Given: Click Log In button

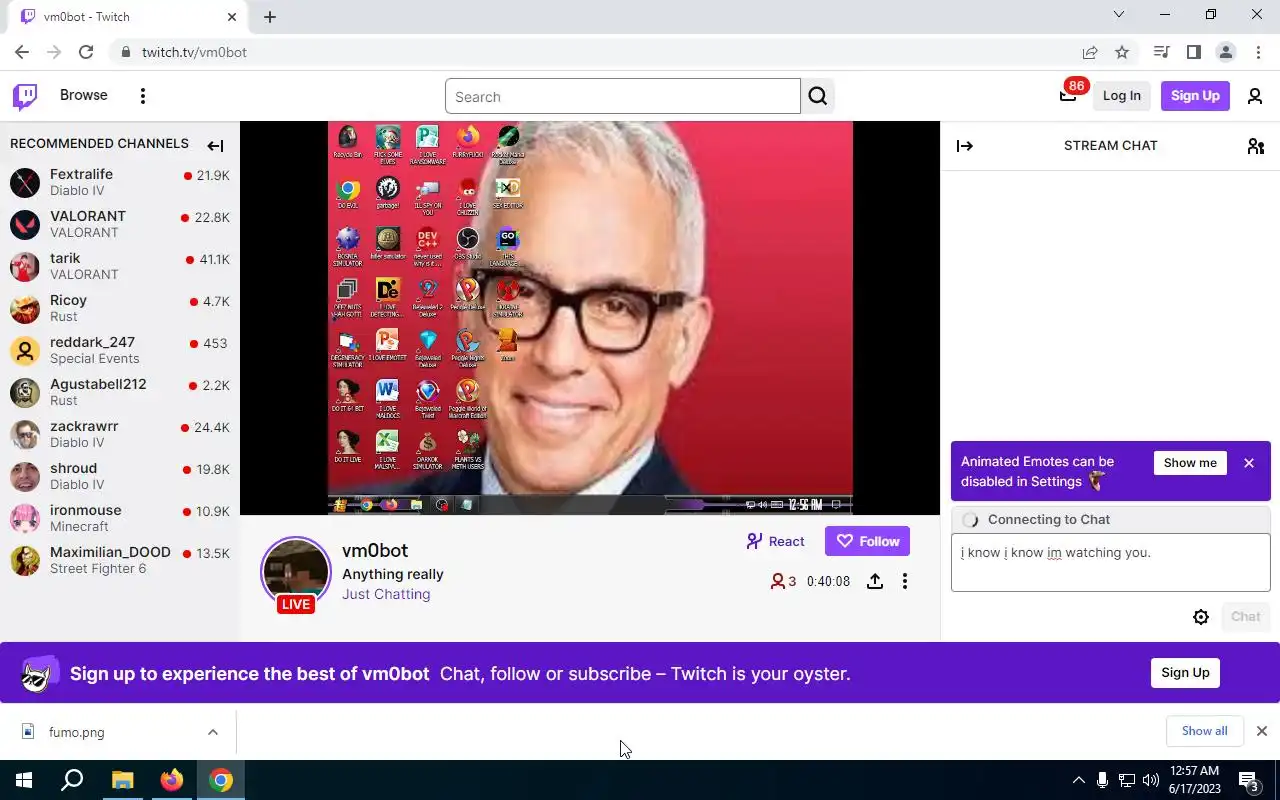Looking at the screenshot, I should coord(1122,96).
